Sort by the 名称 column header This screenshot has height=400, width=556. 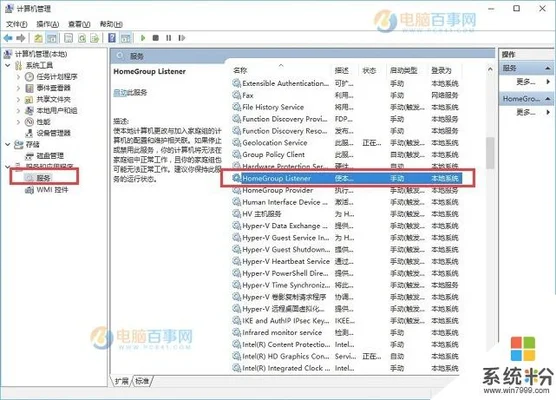[281, 70]
